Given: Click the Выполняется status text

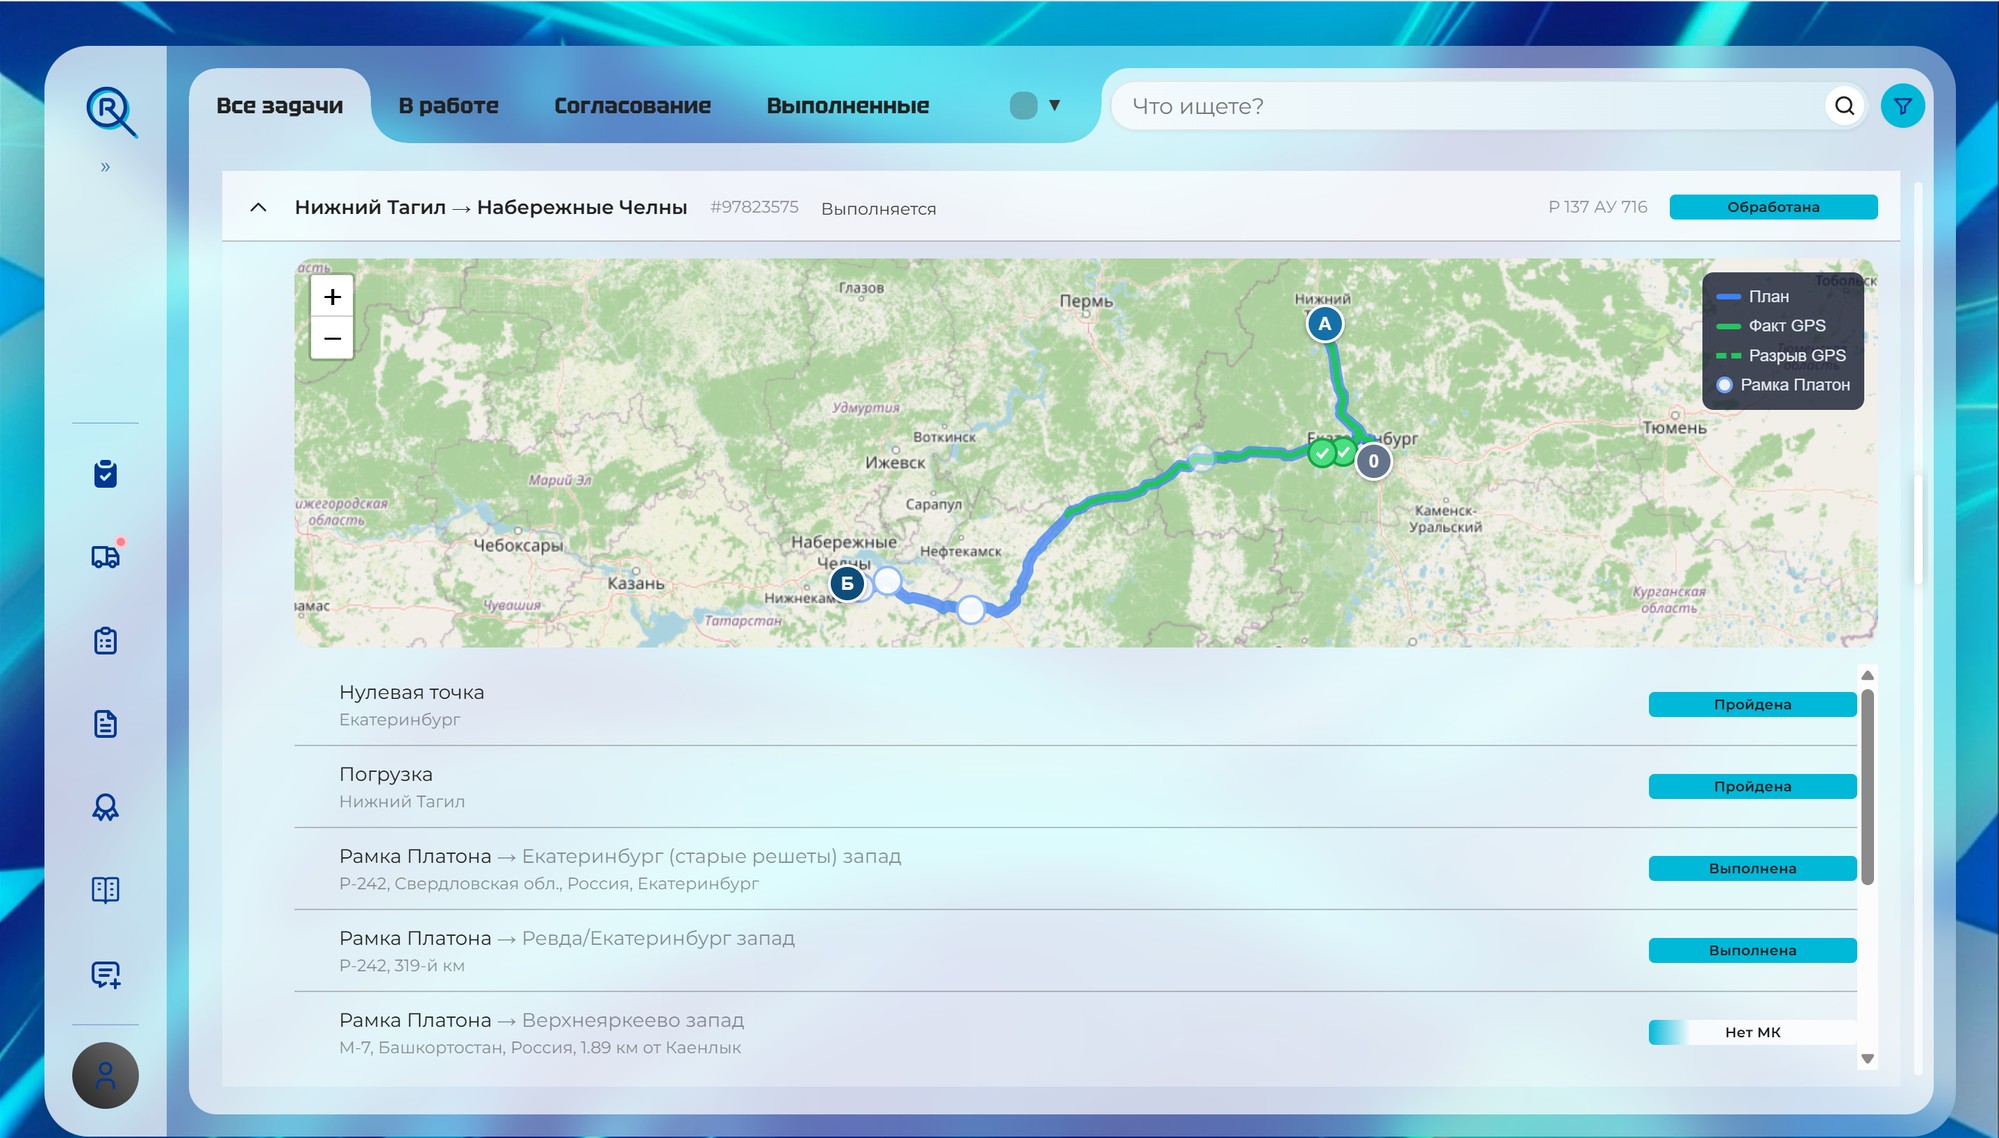Looking at the screenshot, I should click(878, 209).
